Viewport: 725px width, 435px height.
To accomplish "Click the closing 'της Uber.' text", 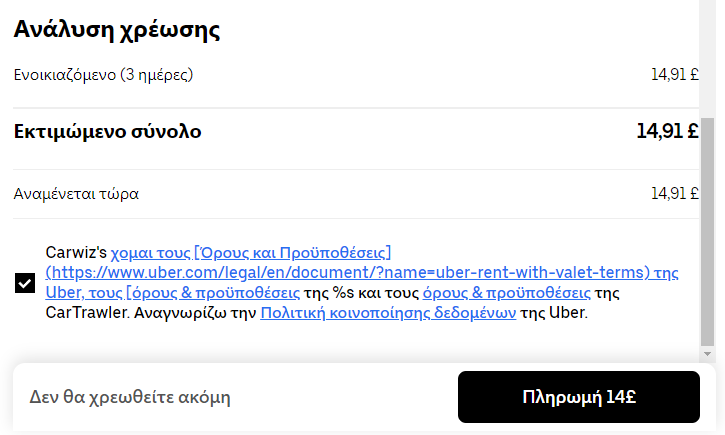I will pyautogui.click(x=554, y=313).
